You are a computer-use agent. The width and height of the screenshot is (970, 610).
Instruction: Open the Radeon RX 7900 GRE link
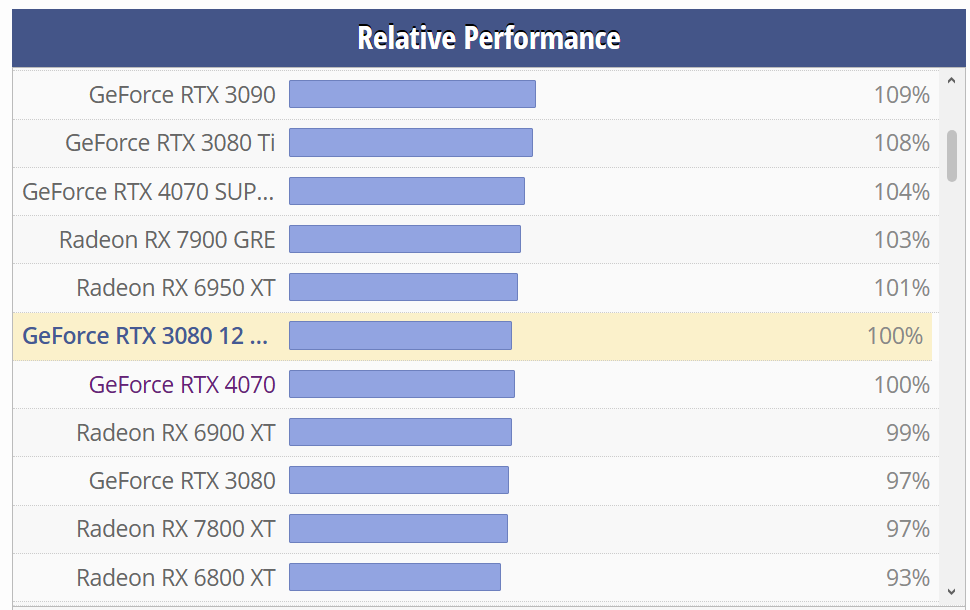pos(167,239)
